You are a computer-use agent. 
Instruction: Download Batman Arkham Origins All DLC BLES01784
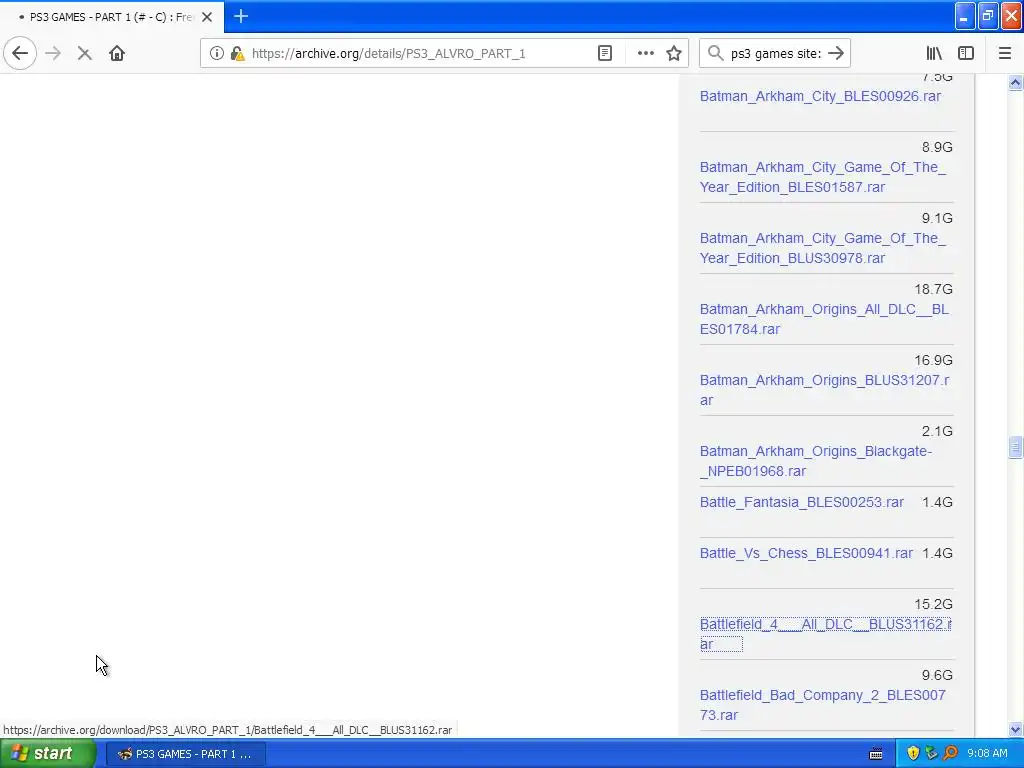tap(824, 319)
